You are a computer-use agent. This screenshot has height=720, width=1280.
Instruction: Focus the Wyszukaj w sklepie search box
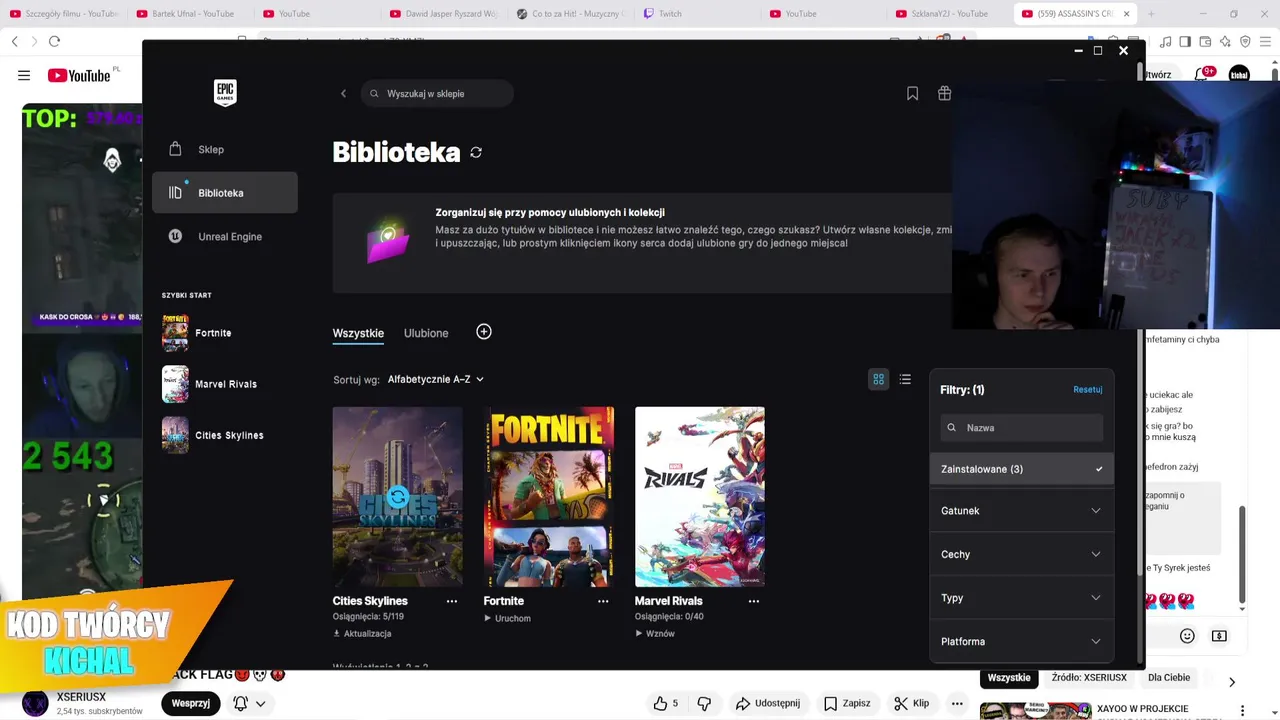coord(437,93)
